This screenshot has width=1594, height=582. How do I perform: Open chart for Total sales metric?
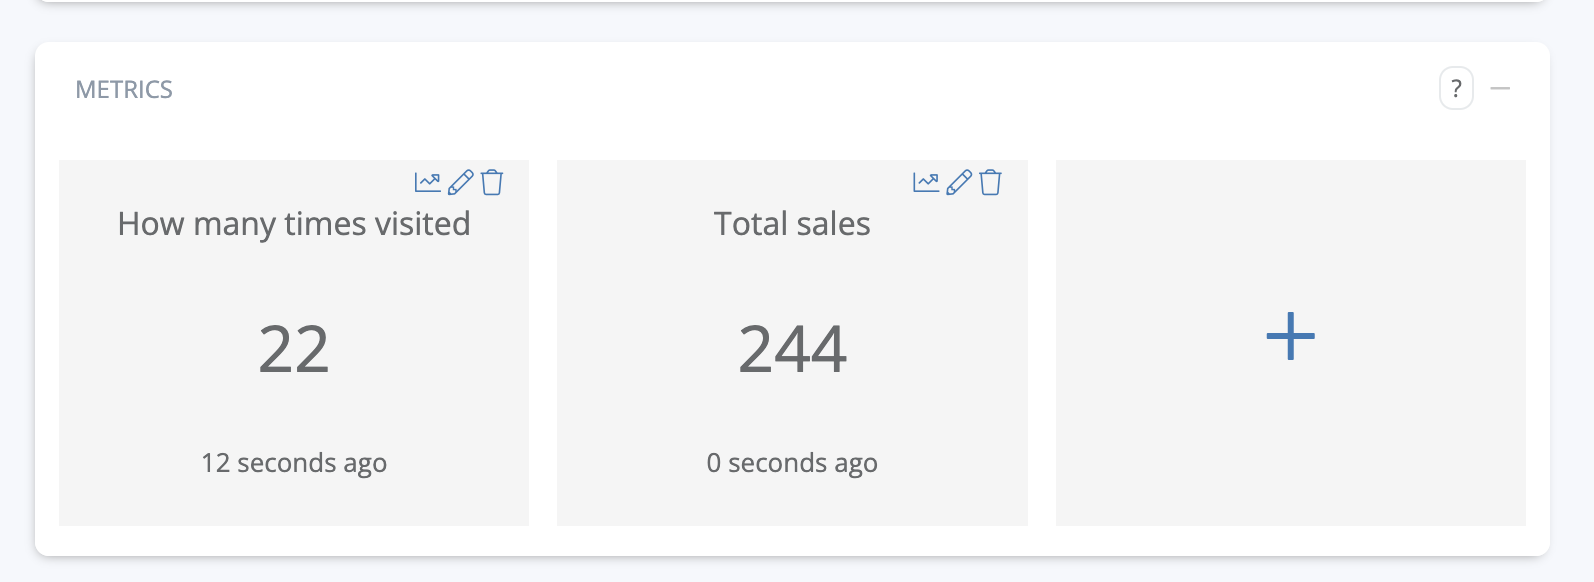926,182
